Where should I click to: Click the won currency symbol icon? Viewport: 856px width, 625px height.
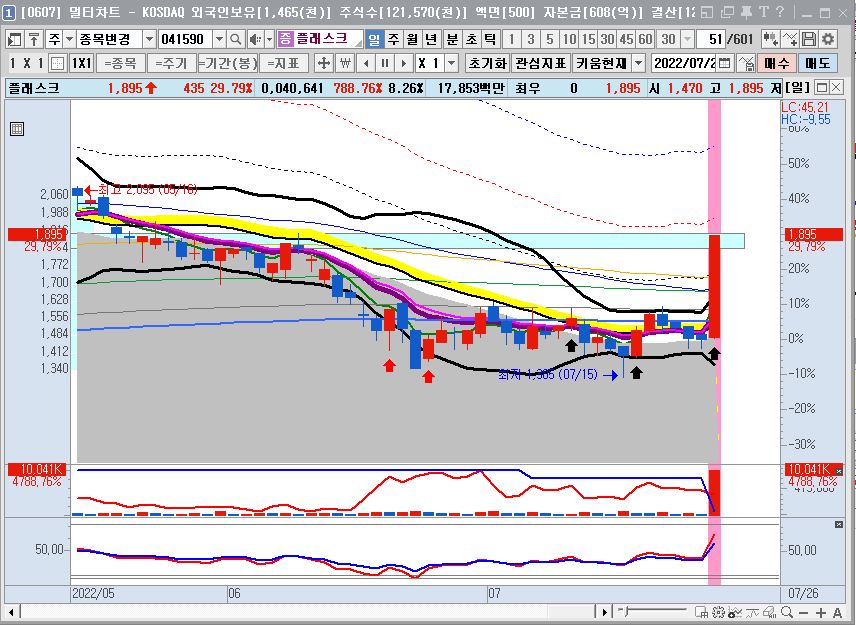[x=344, y=63]
